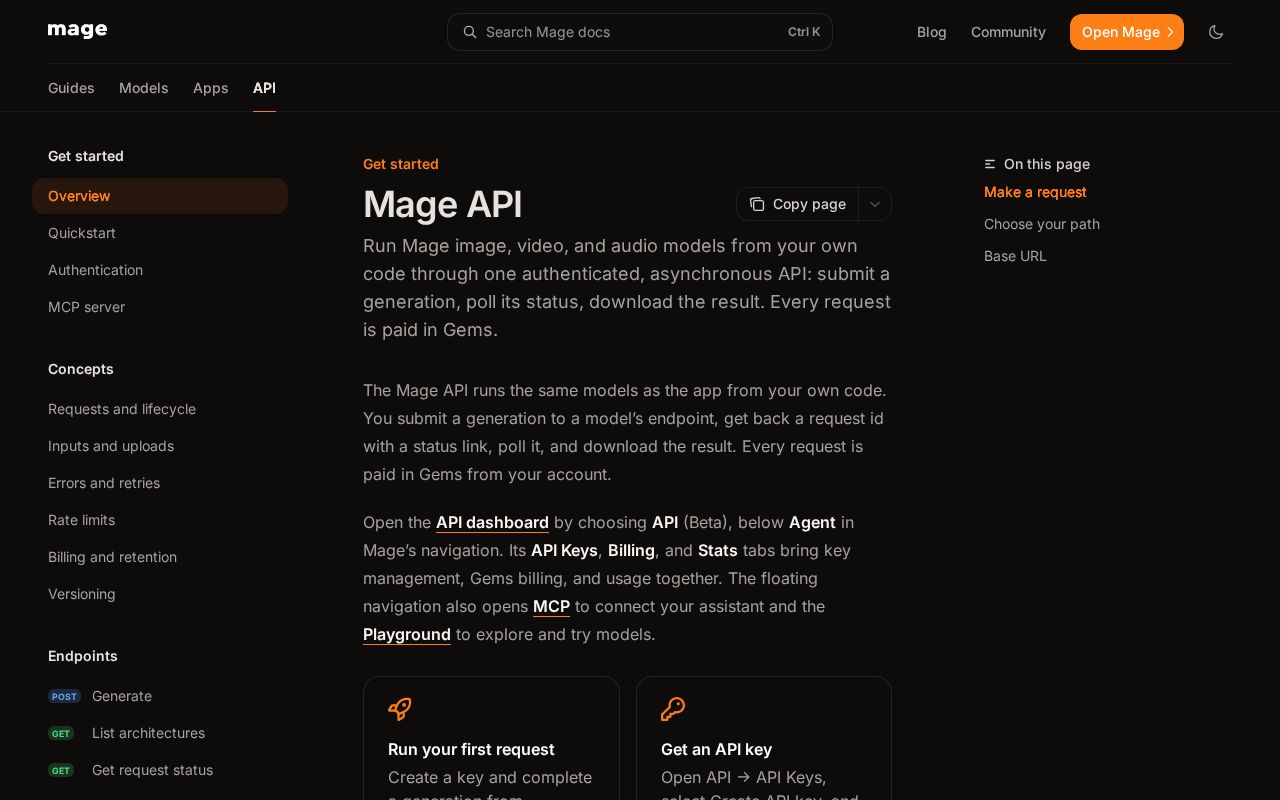The width and height of the screenshot is (1280, 800).
Task: Follow the MCP inline link
Action: [551, 606]
